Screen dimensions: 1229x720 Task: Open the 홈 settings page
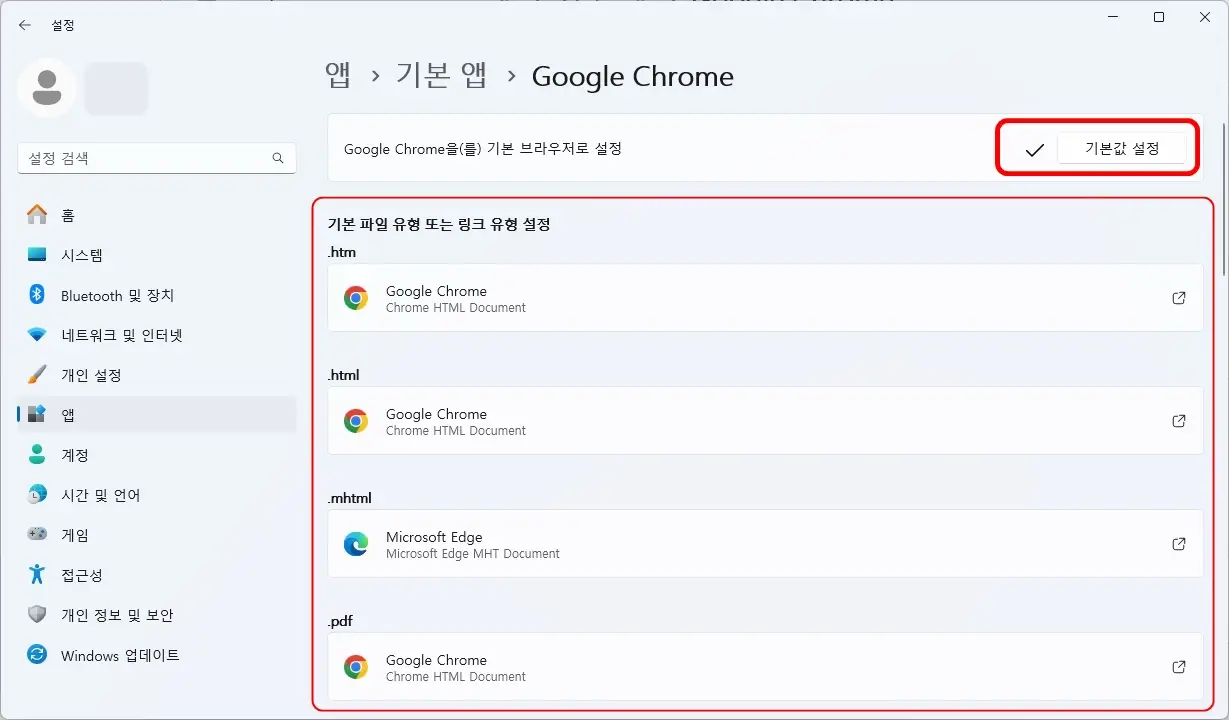(157, 215)
